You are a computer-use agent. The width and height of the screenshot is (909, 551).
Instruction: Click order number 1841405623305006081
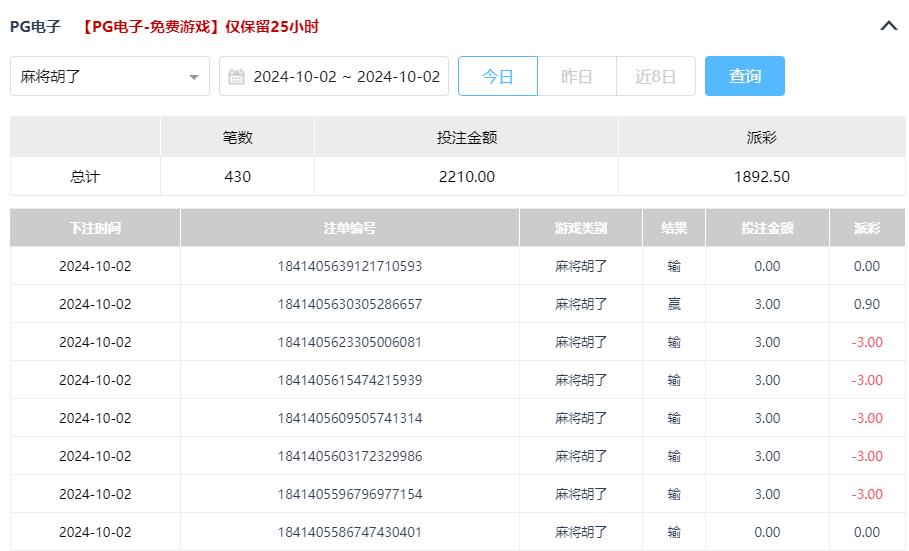tap(350, 342)
